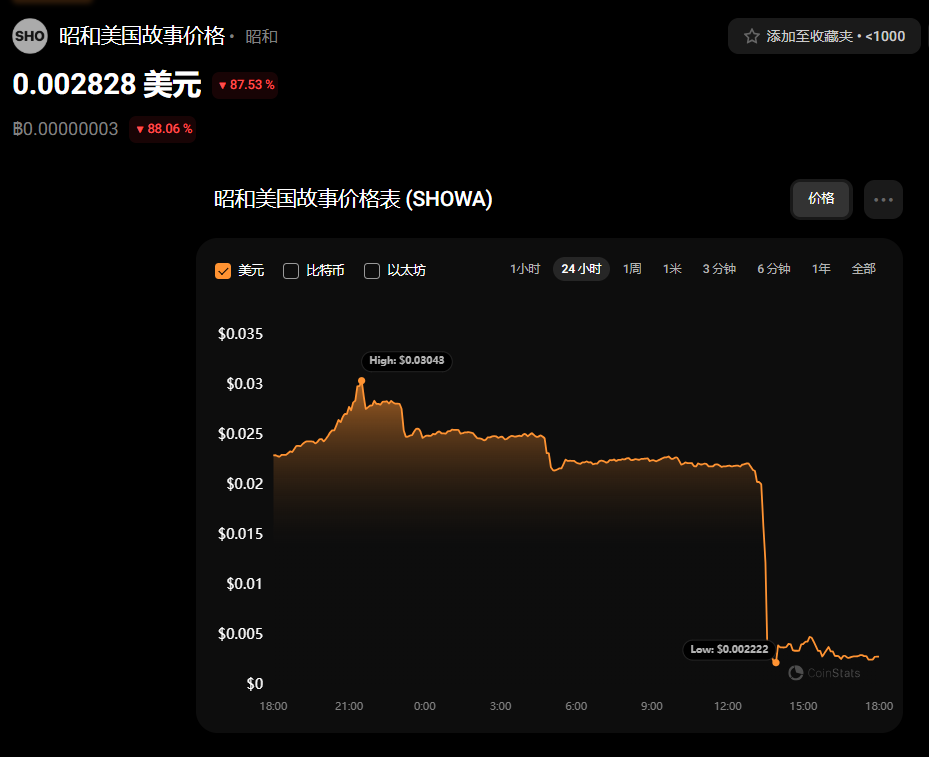The image size is (929, 757).
Task: Select the 3 分钟 range option
Action: (x=719, y=269)
